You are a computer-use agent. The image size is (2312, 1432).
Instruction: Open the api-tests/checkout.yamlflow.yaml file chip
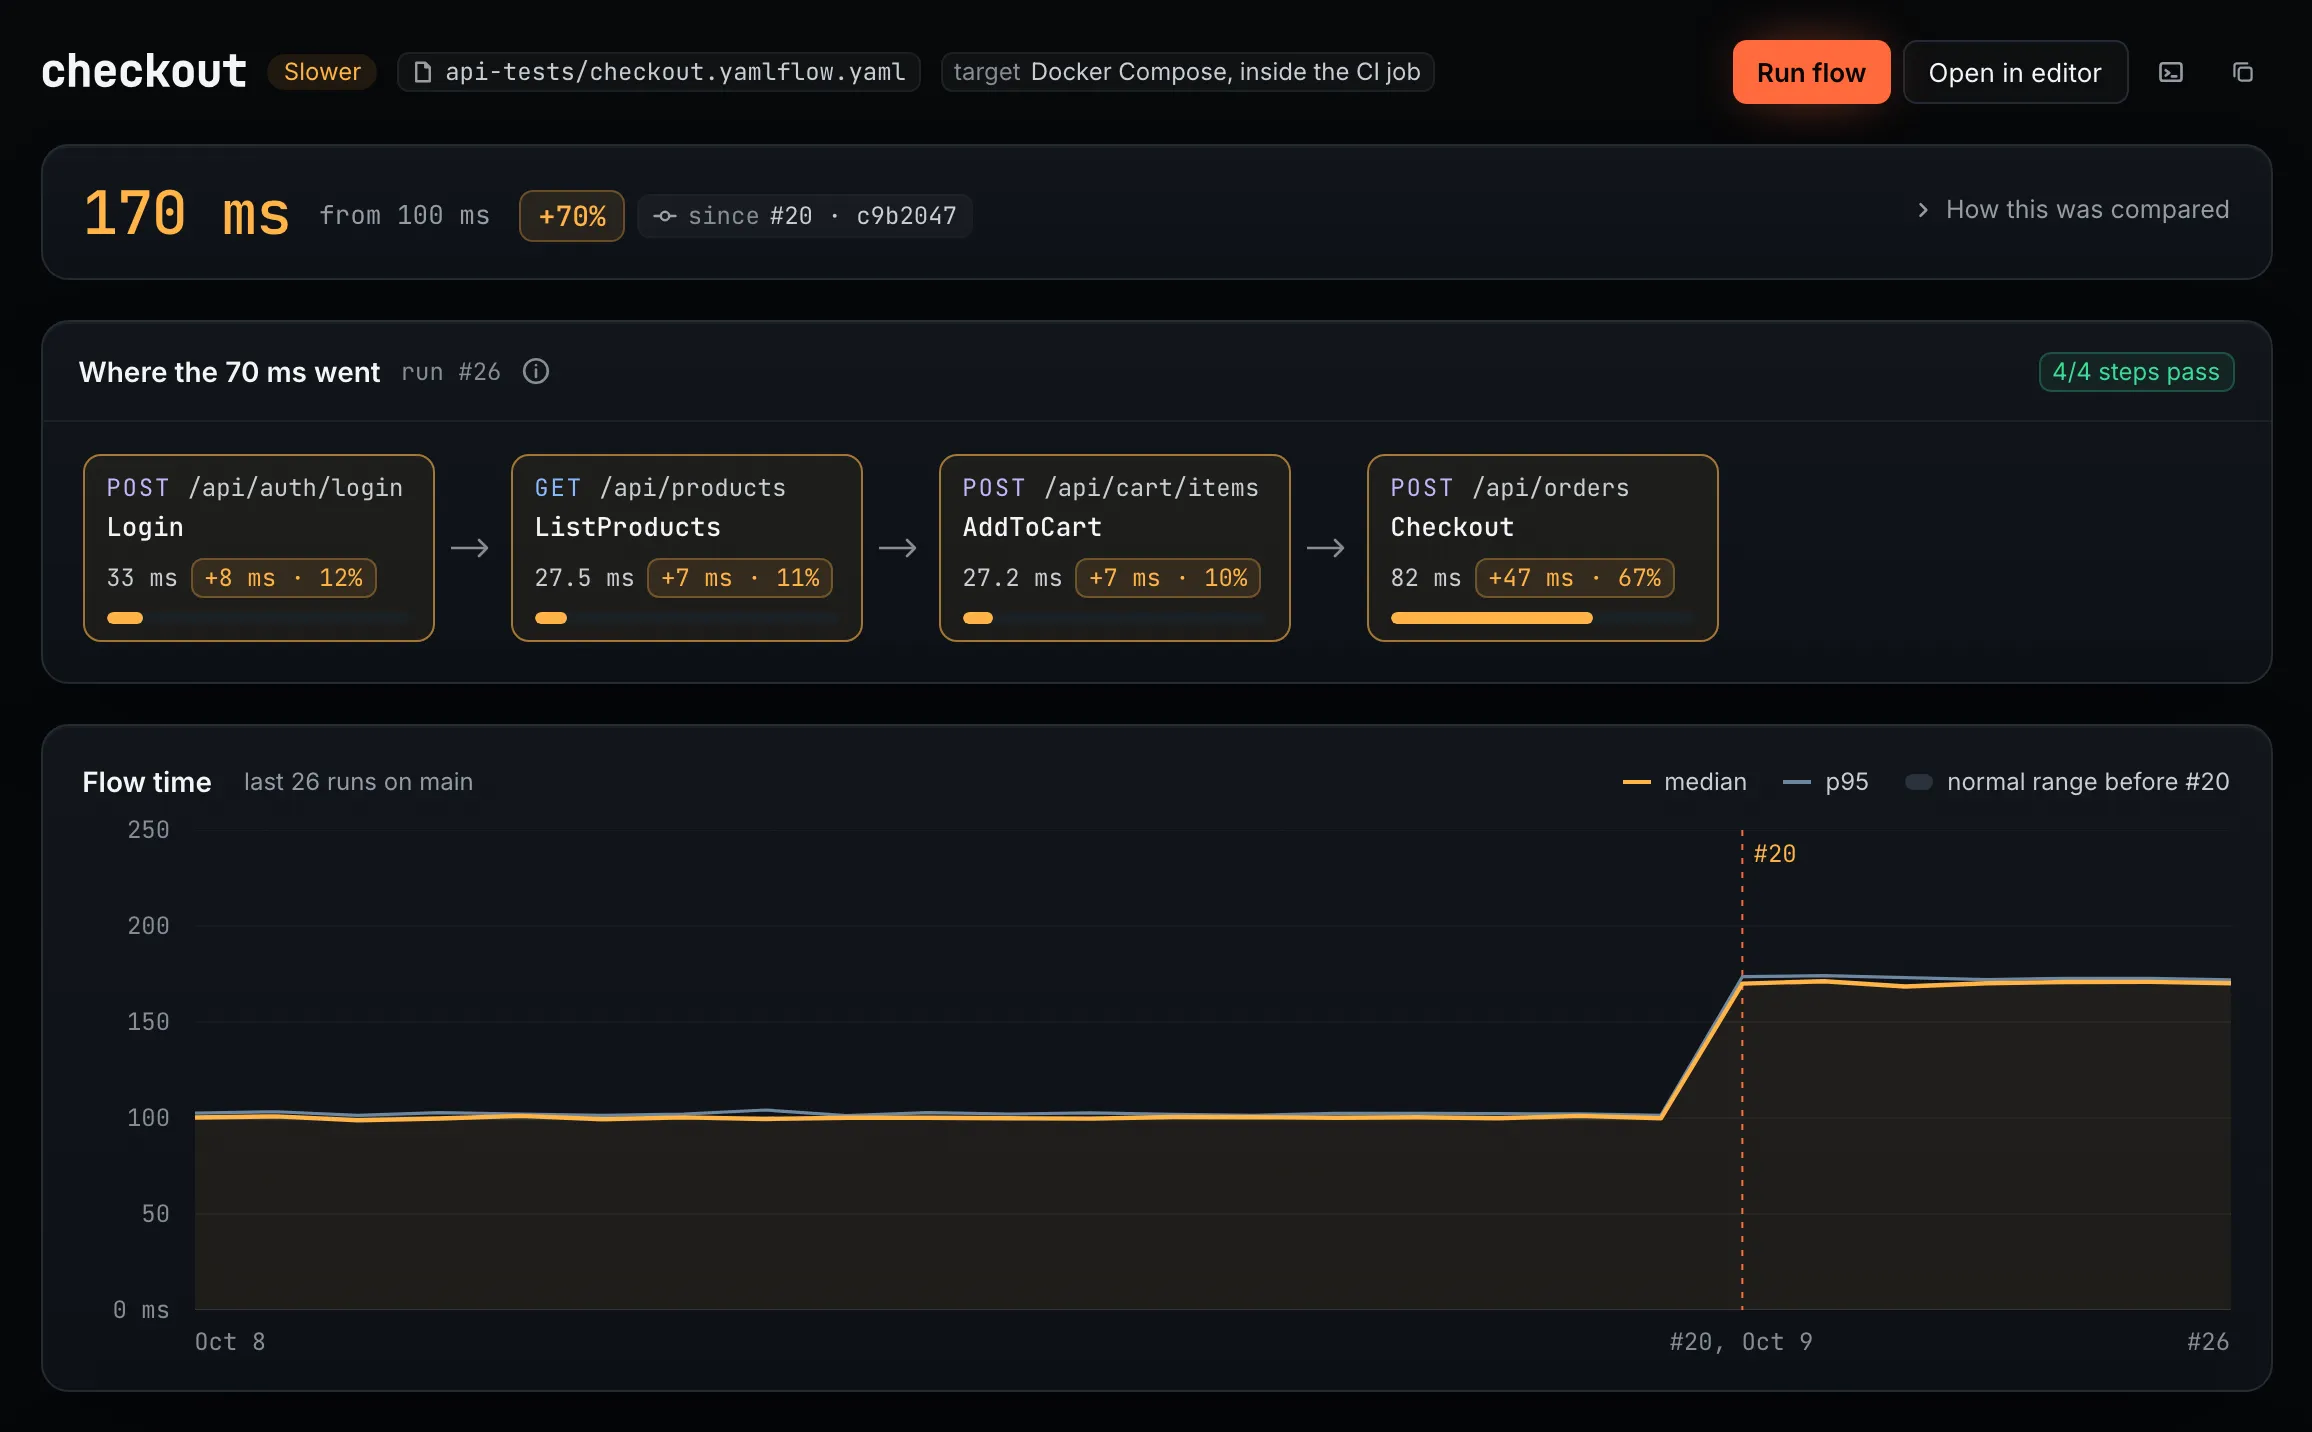coord(659,72)
